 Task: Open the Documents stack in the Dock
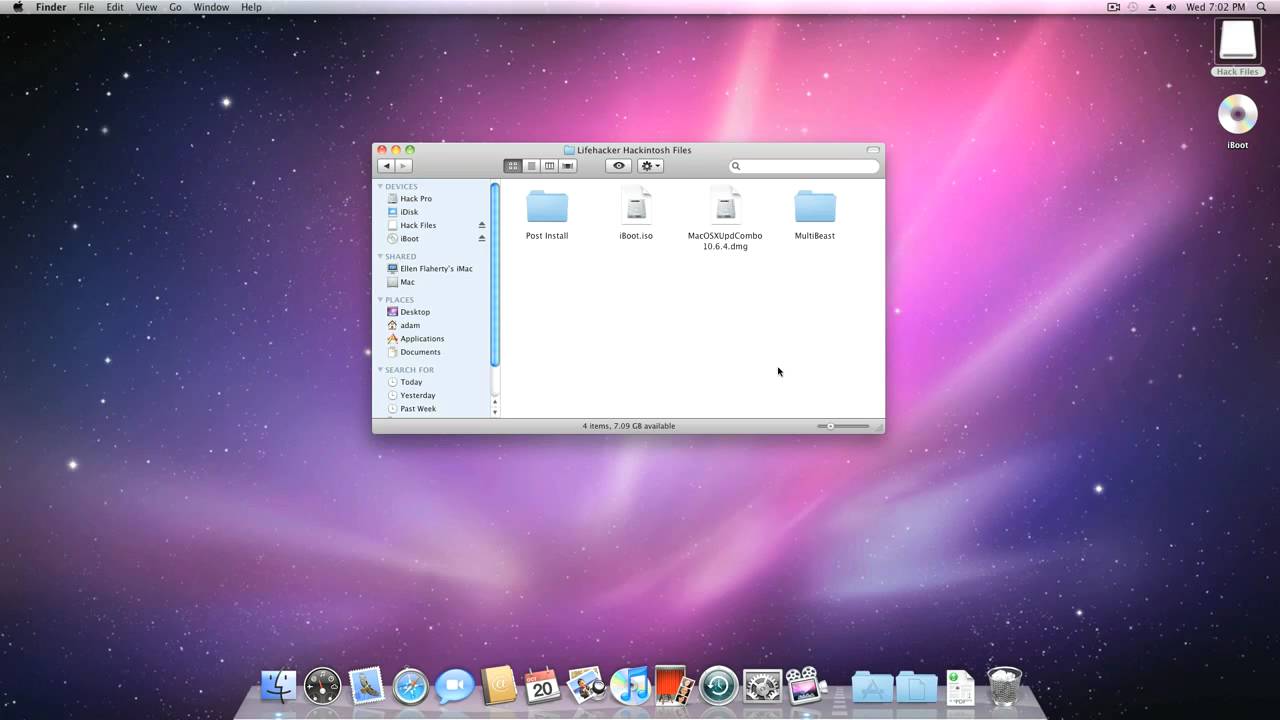point(916,687)
